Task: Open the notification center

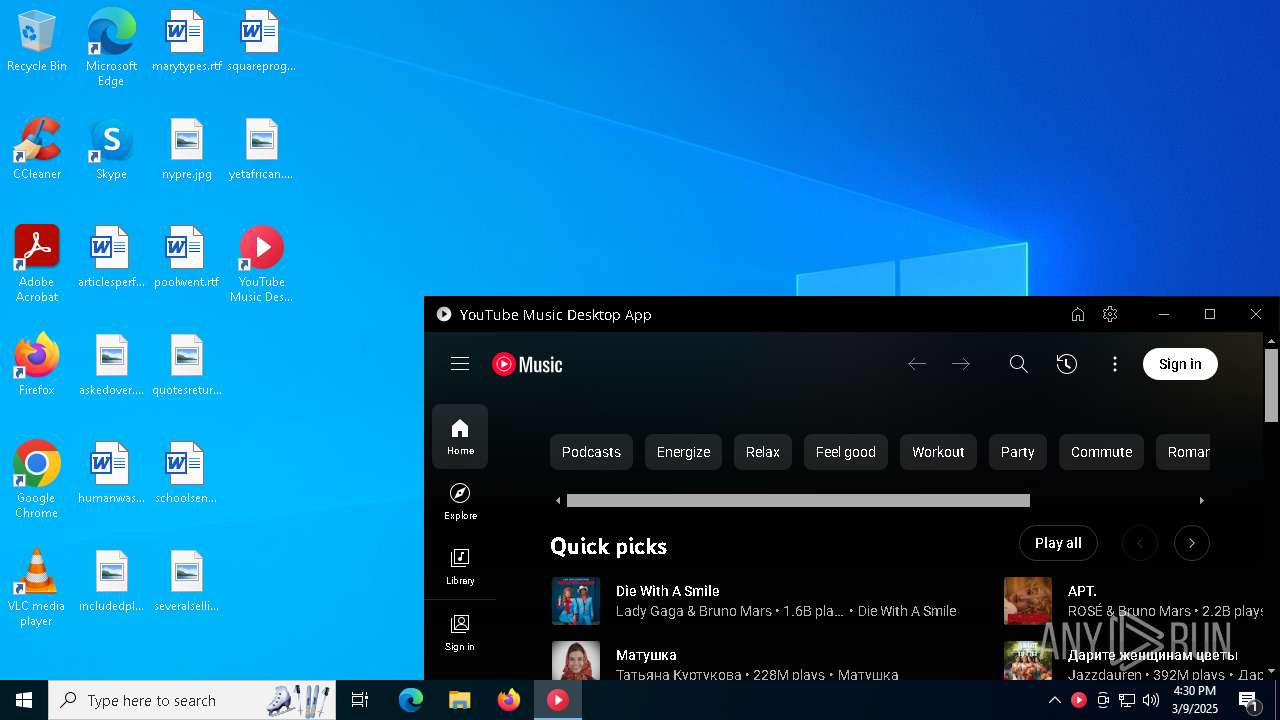Action: click(x=1249, y=700)
